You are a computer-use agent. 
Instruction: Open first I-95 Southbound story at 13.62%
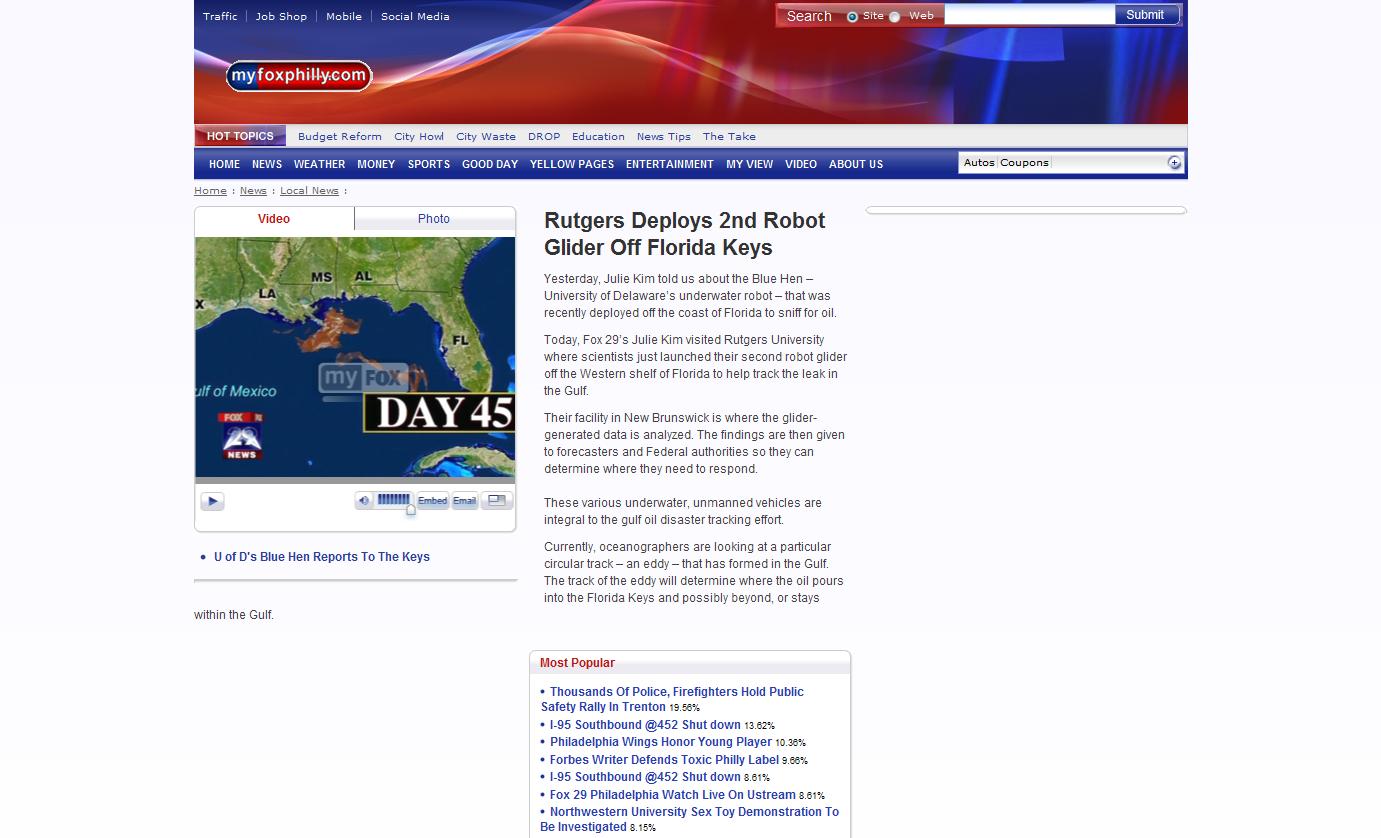[645, 725]
